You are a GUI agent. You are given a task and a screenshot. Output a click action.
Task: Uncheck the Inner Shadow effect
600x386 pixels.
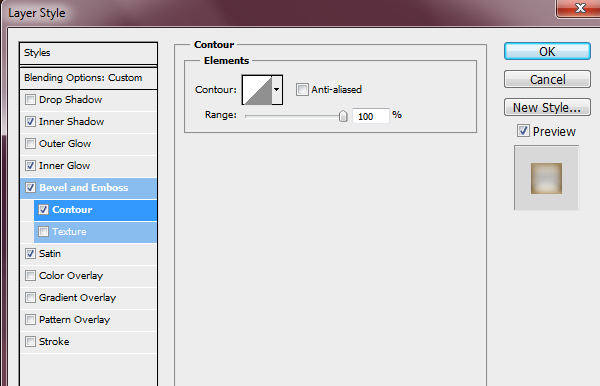pos(30,122)
